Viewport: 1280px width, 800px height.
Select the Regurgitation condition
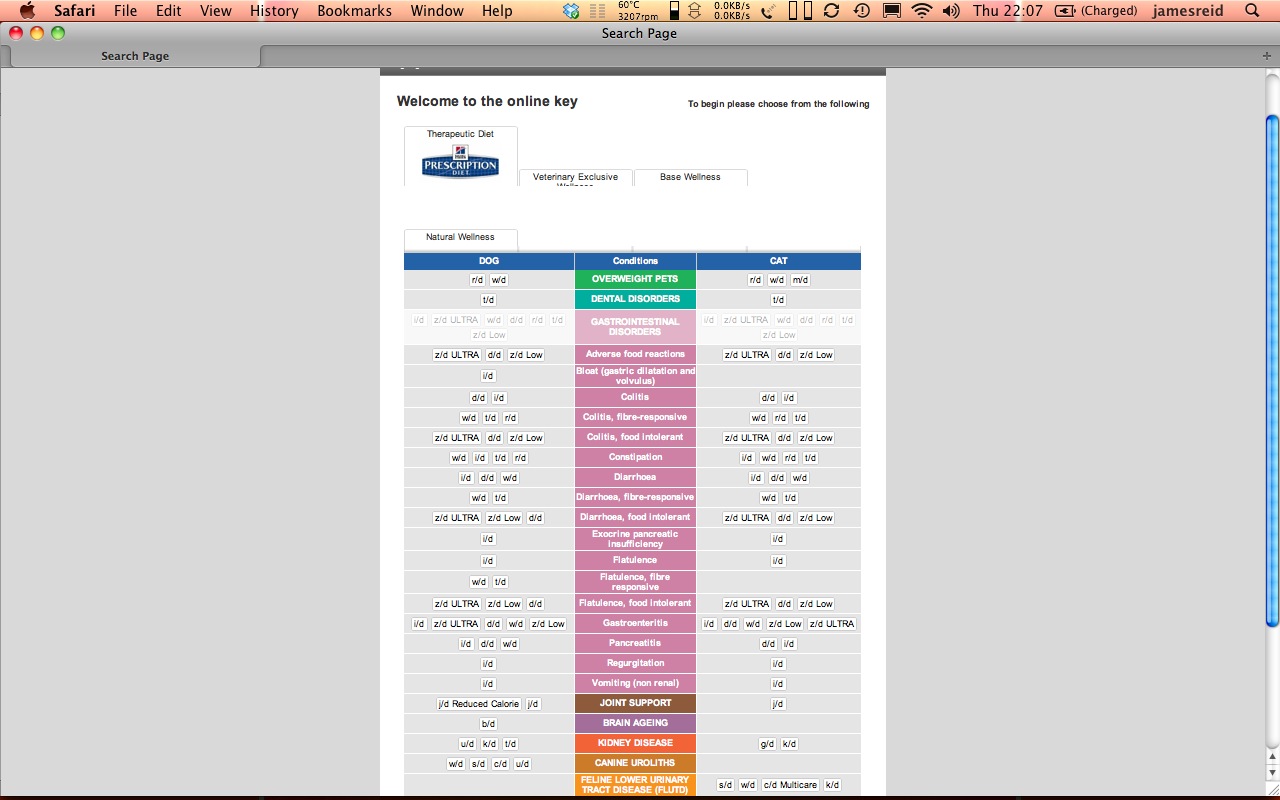point(635,663)
